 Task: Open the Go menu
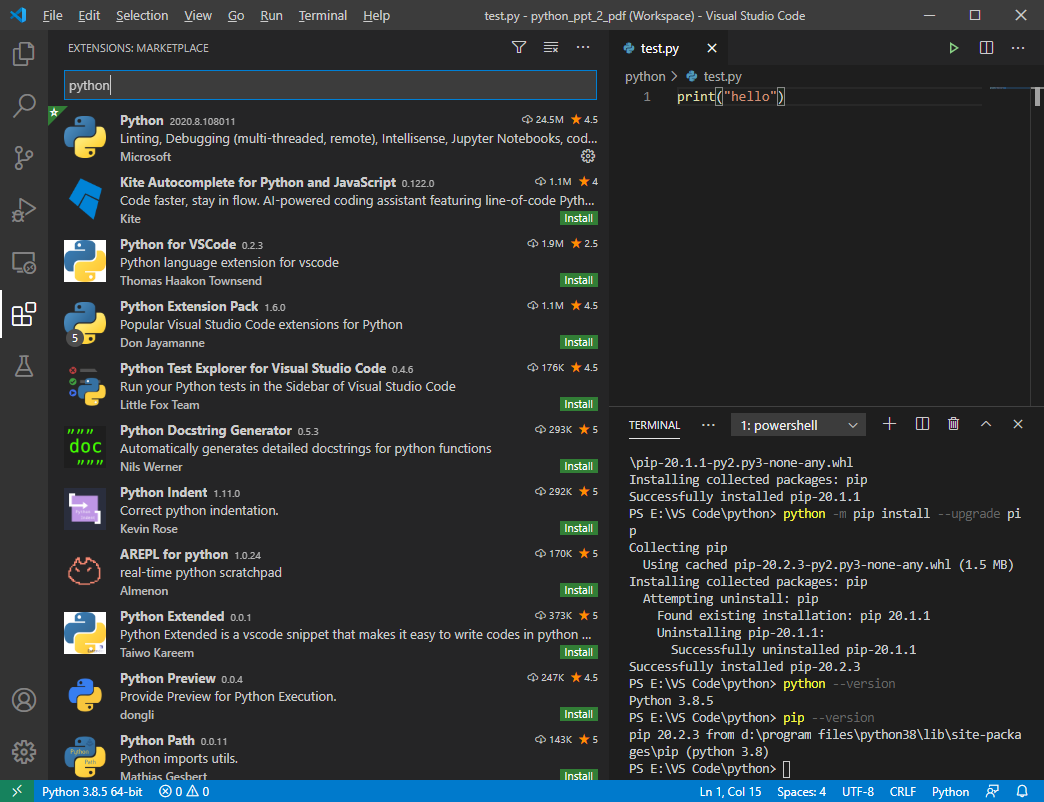pos(236,15)
